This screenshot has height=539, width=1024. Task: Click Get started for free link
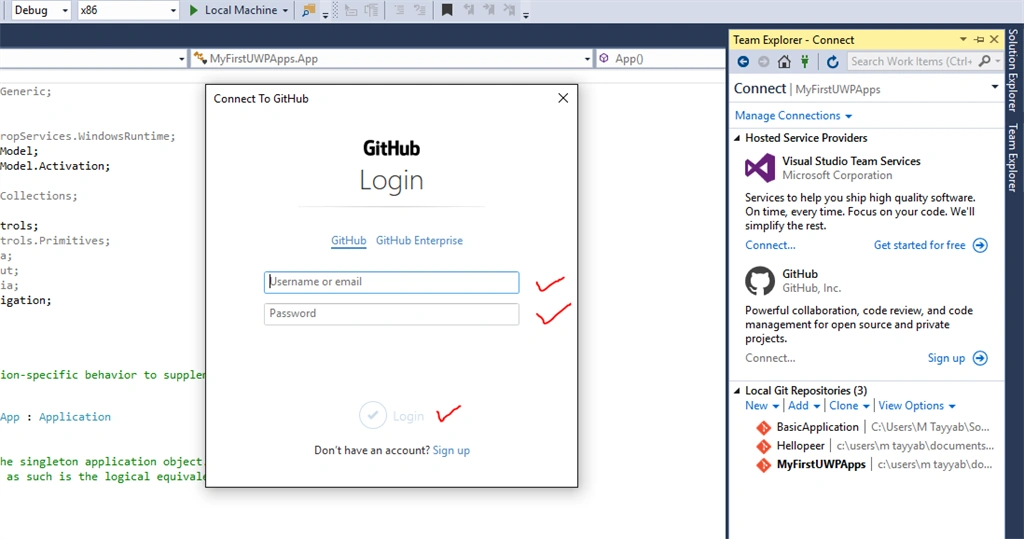click(x=920, y=246)
